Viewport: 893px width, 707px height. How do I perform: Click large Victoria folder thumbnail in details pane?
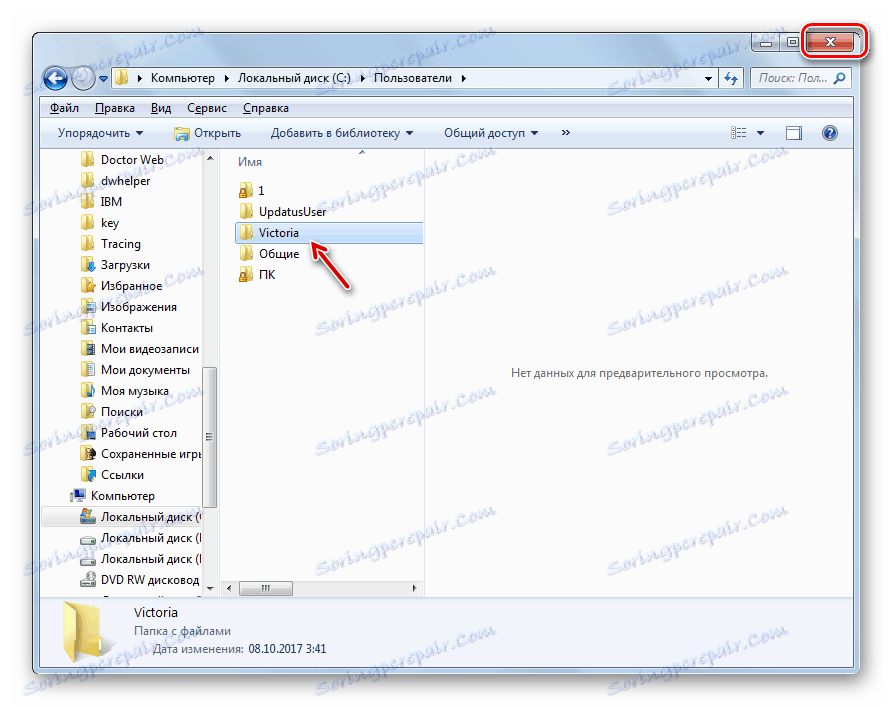click(83, 632)
